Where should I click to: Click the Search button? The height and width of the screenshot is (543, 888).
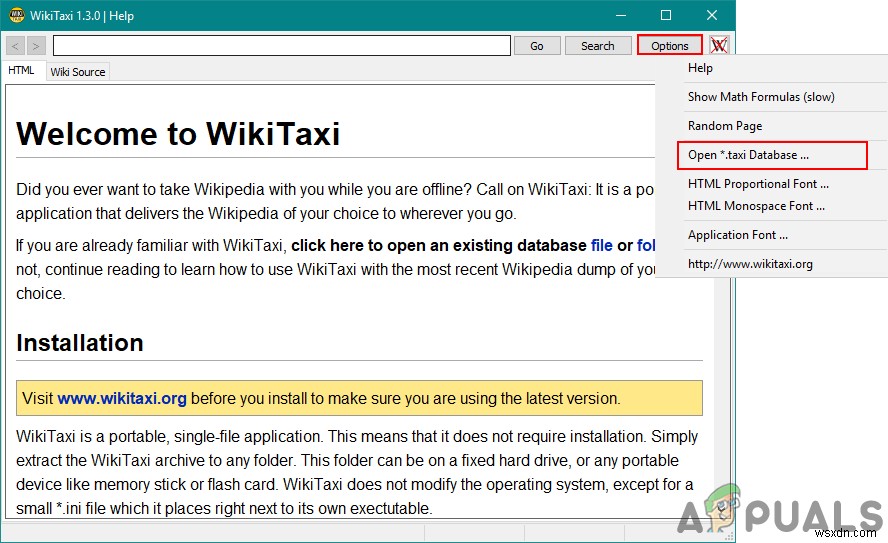click(597, 46)
